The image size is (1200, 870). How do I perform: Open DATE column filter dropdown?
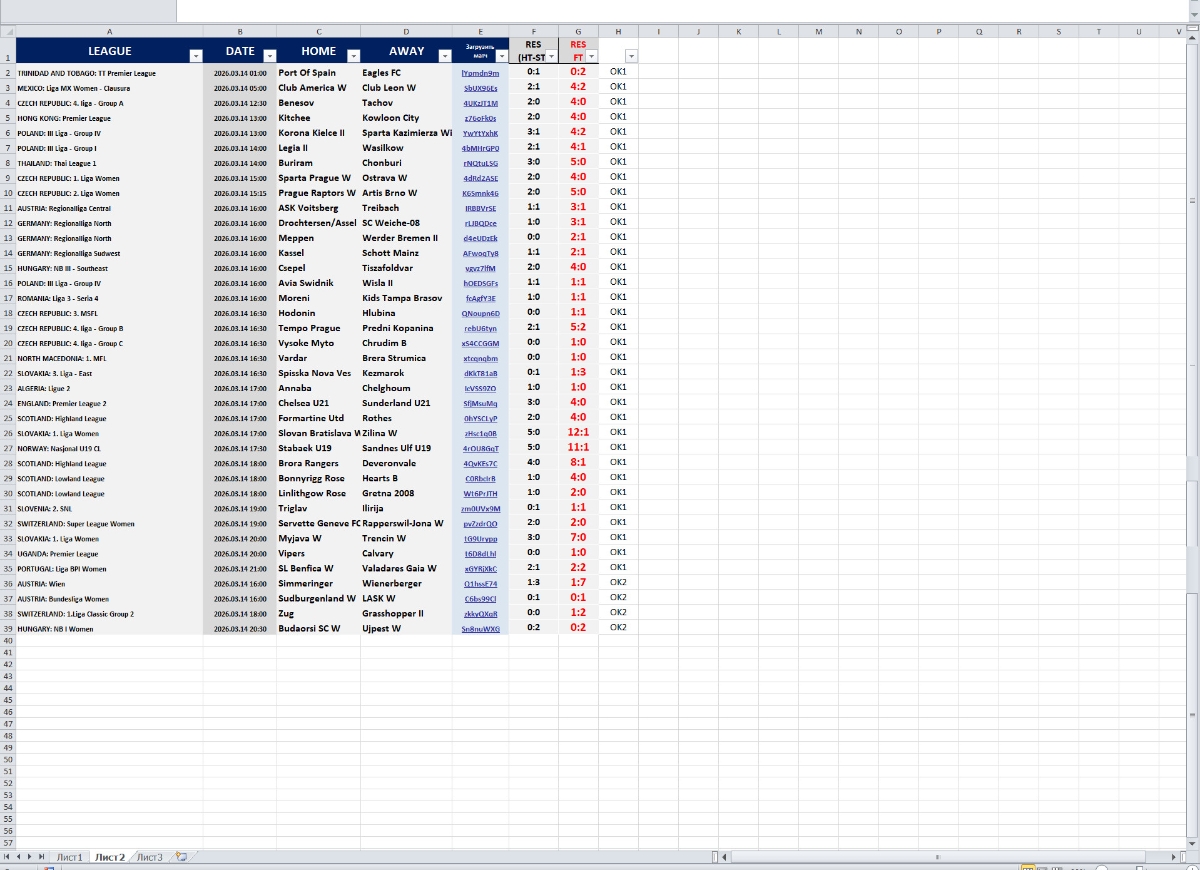pyautogui.click(x=269, y=56)
